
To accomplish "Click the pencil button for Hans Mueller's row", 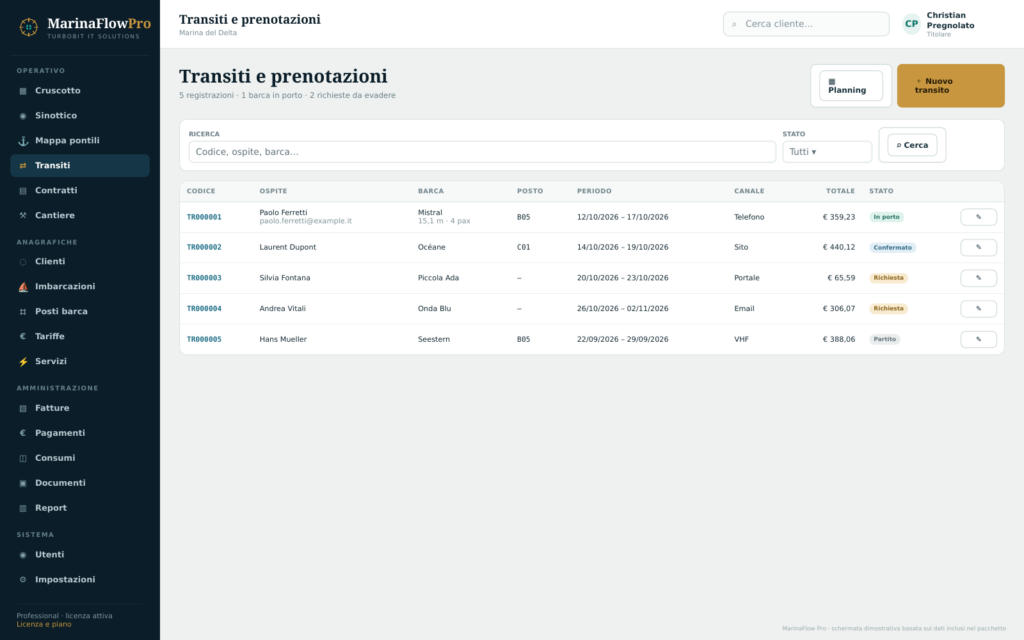I will tap(978, 339).
